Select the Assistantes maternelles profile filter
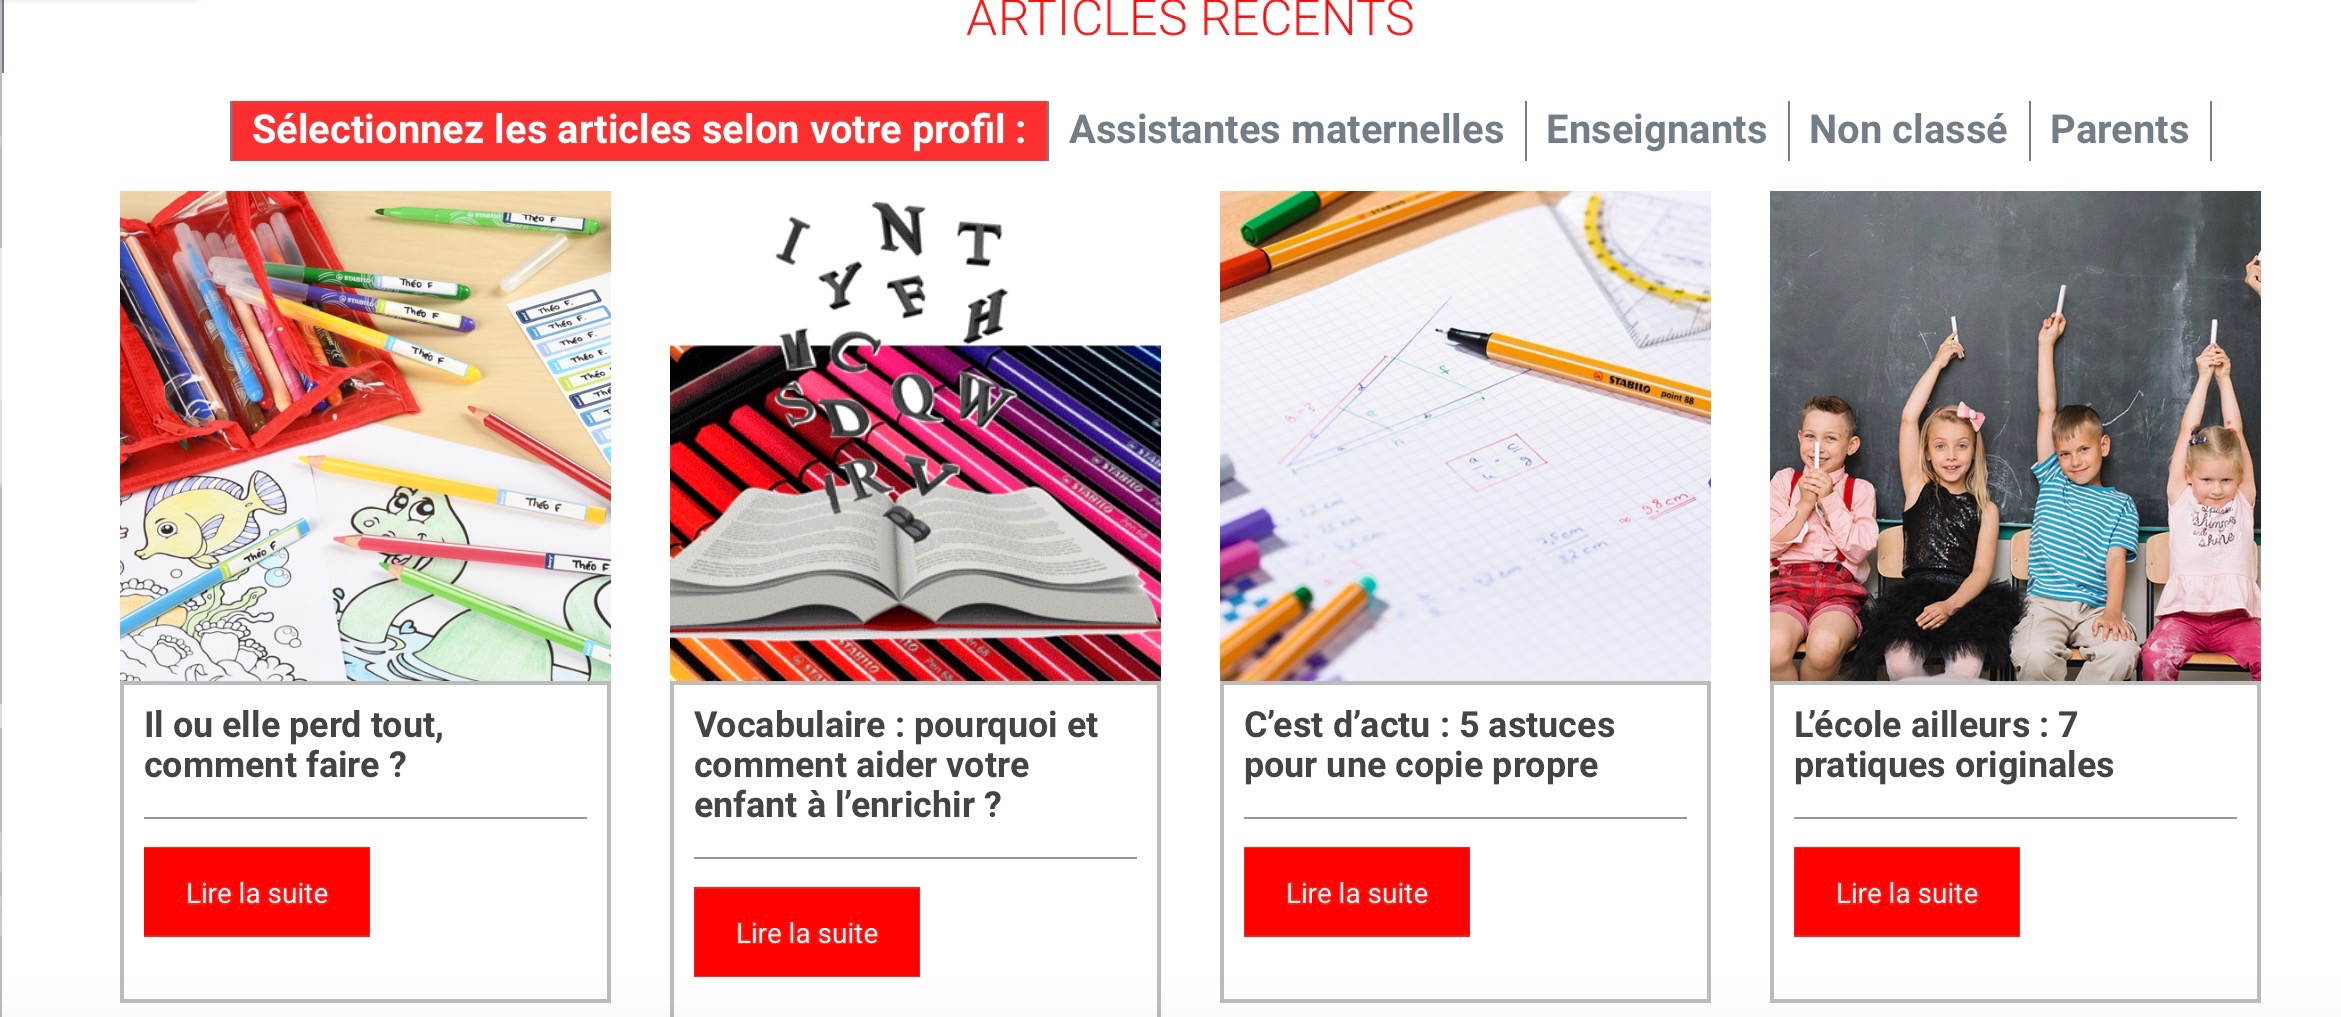This screenshot has height=1017, width=2341. [x=1286, y=130]
